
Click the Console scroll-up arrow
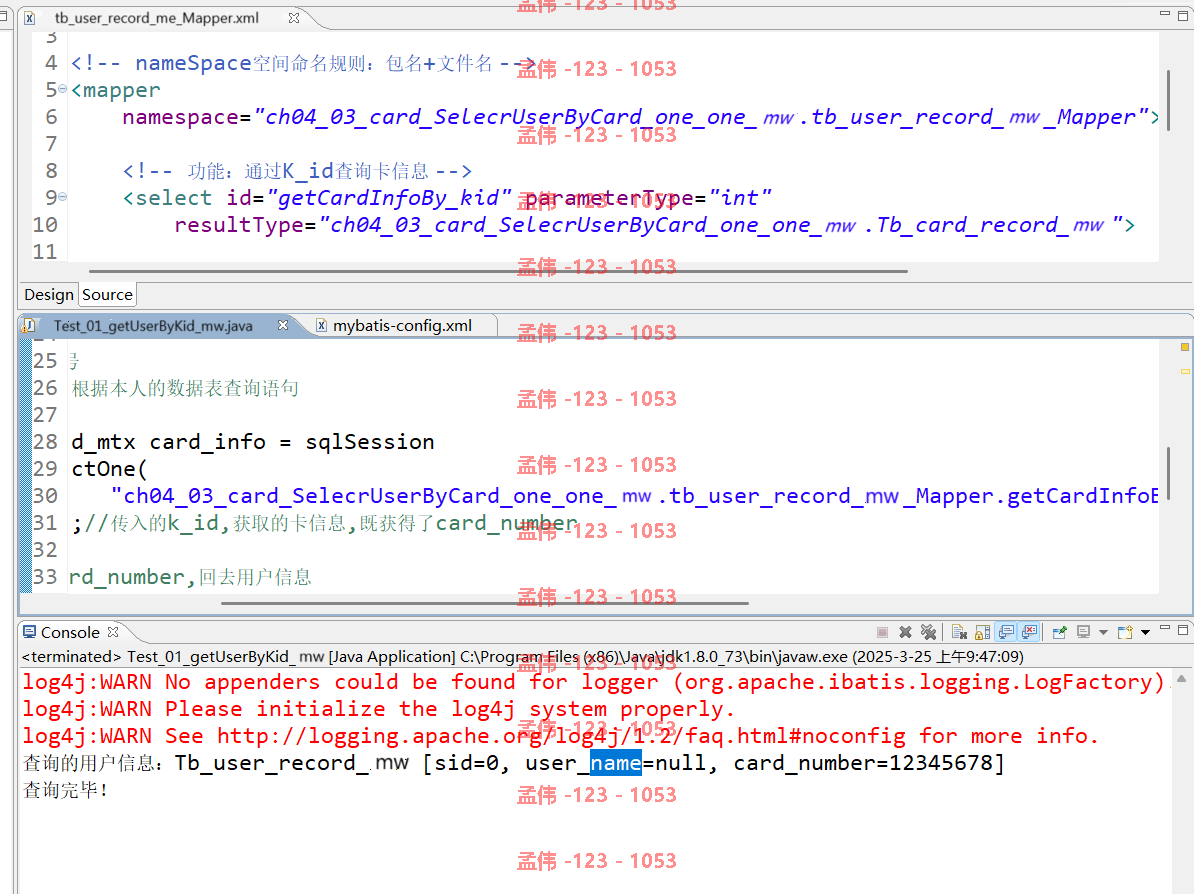click(1182, 678)
